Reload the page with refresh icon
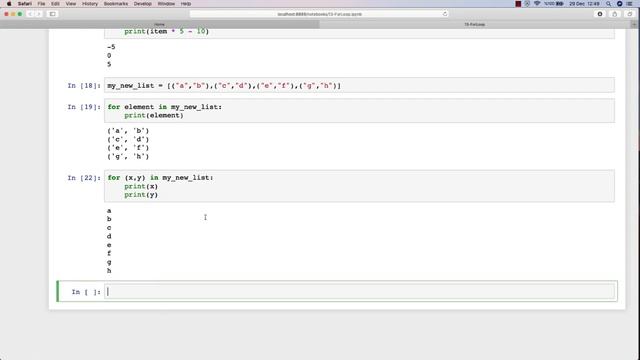 click(444, 14)
